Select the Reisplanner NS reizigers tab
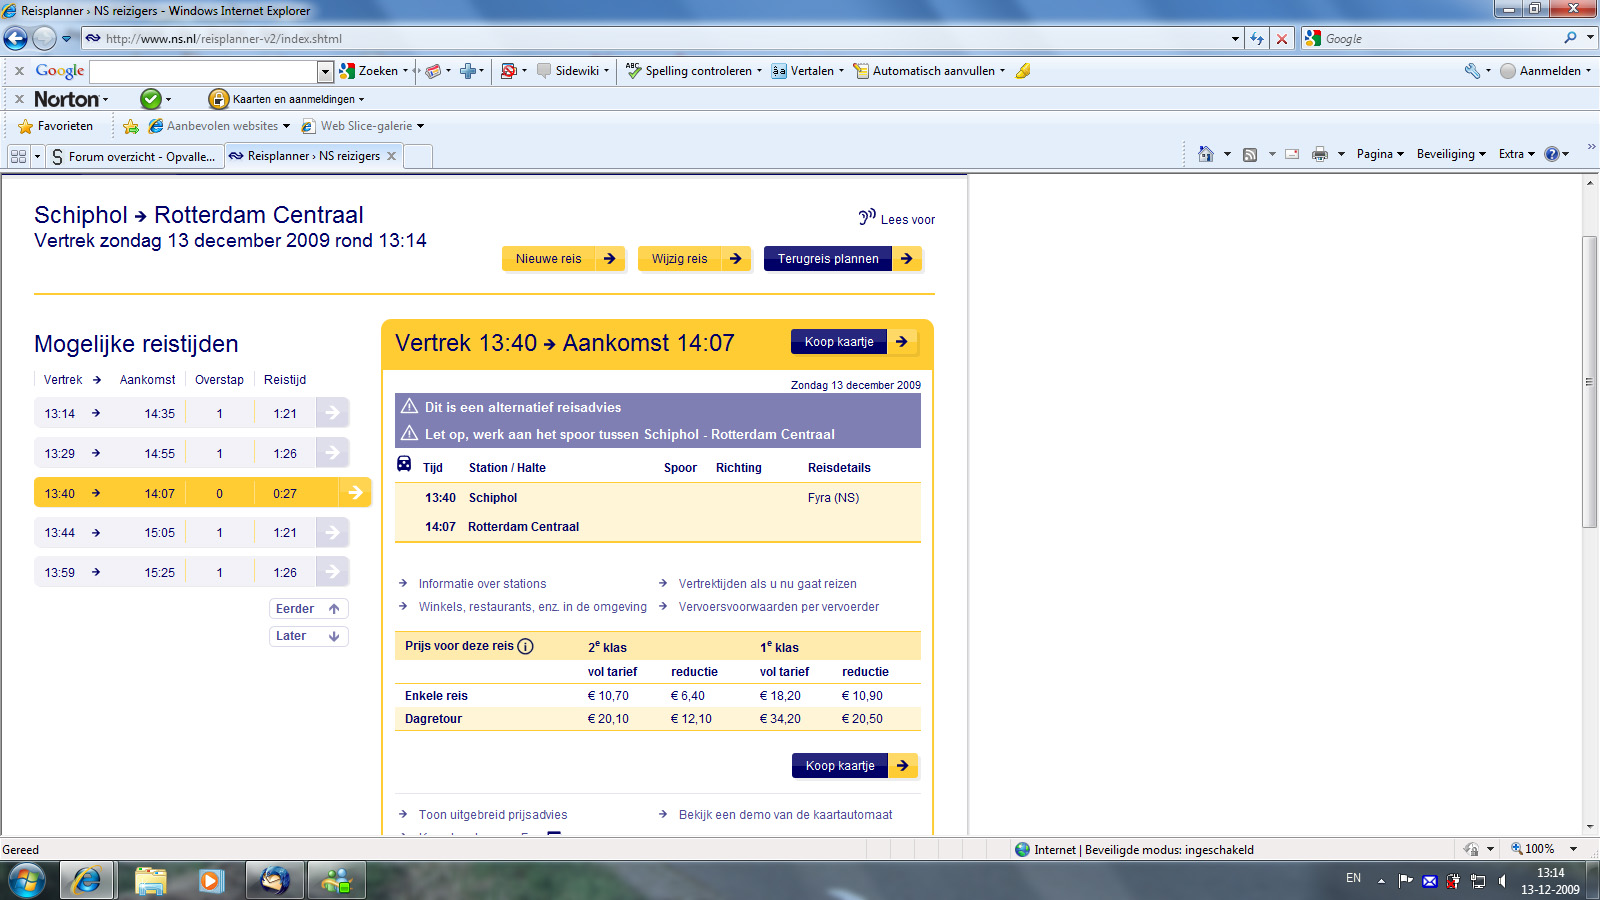The height and width of the screenshot is (900, 1600). [x=312, y=156]
